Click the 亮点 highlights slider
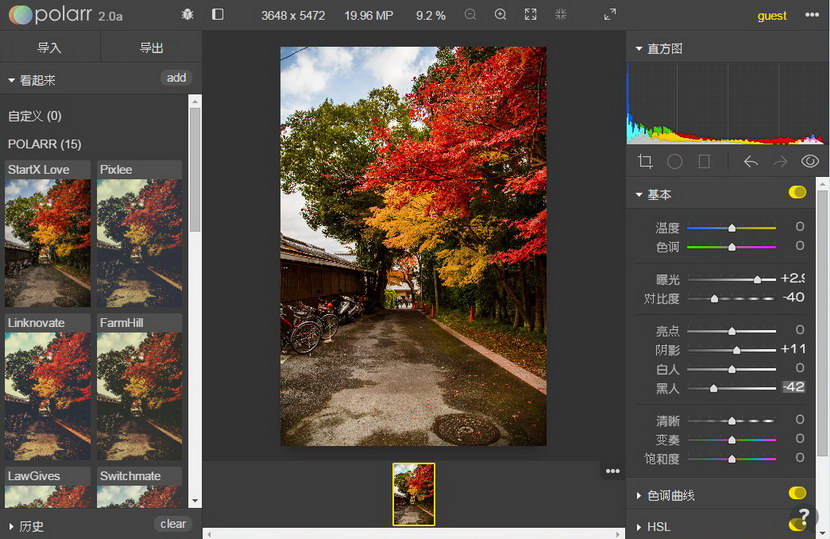 pos(732,331)
